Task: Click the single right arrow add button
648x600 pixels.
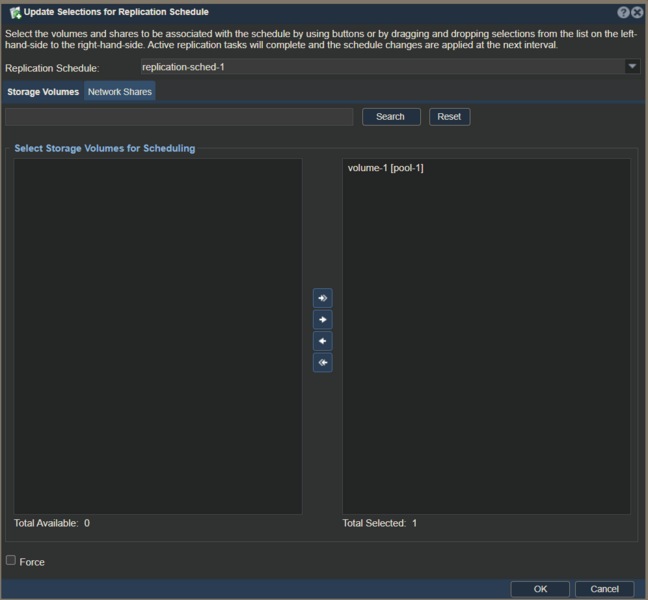Action: (x=322, y=319)
